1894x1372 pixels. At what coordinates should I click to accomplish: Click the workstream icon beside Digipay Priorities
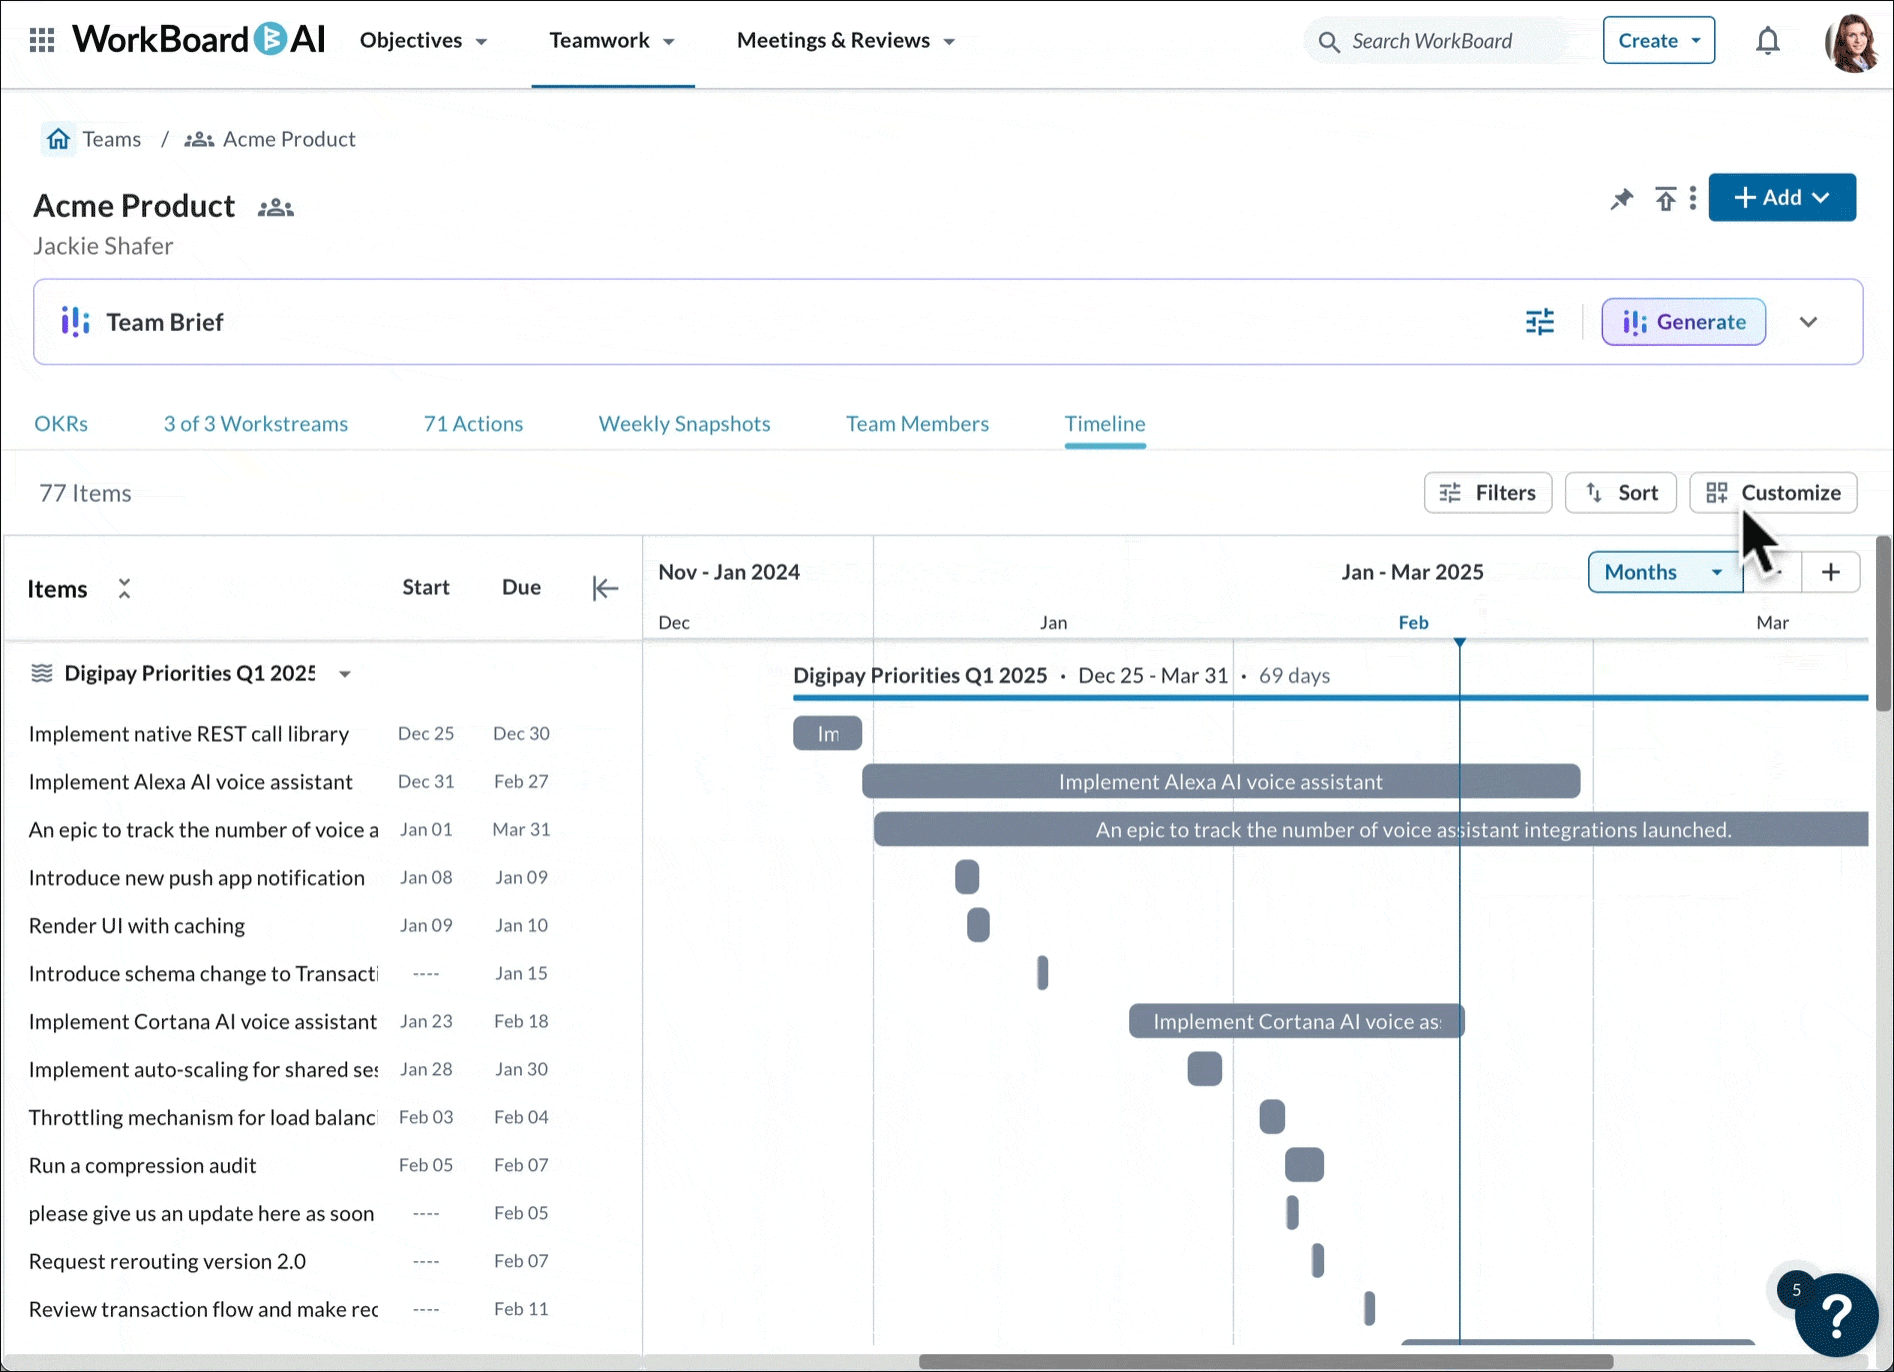click(41, 673)
